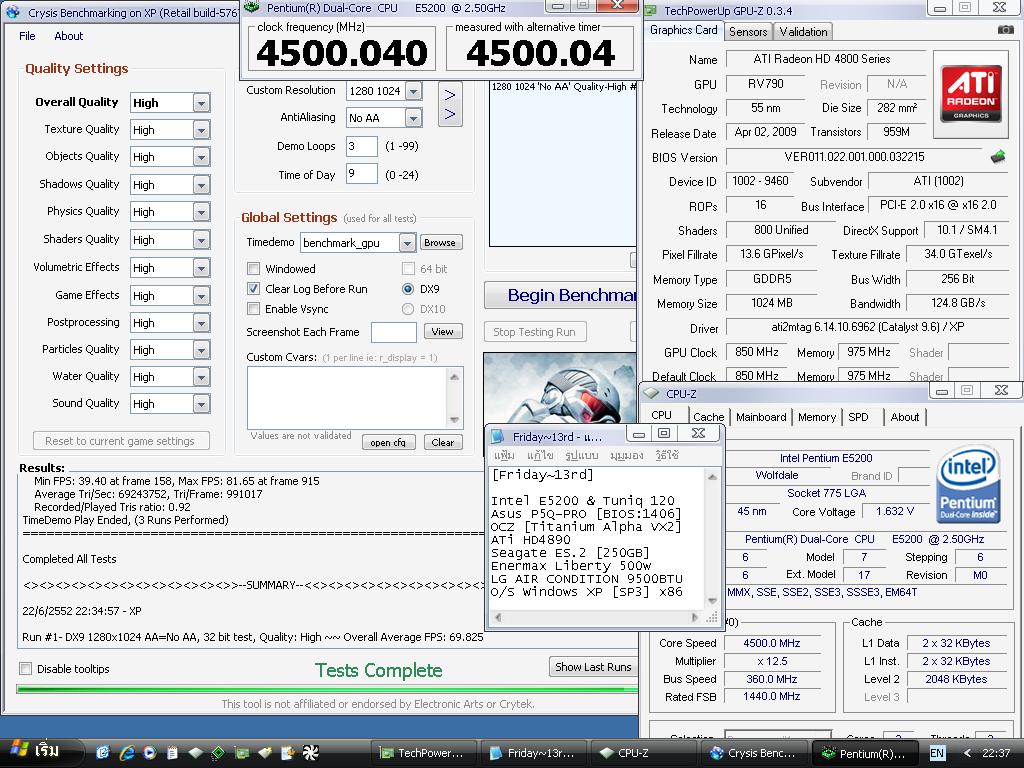Toggle the 64 bit checkbox
The width and height of the screenshot is (1024, 768).
408,268
